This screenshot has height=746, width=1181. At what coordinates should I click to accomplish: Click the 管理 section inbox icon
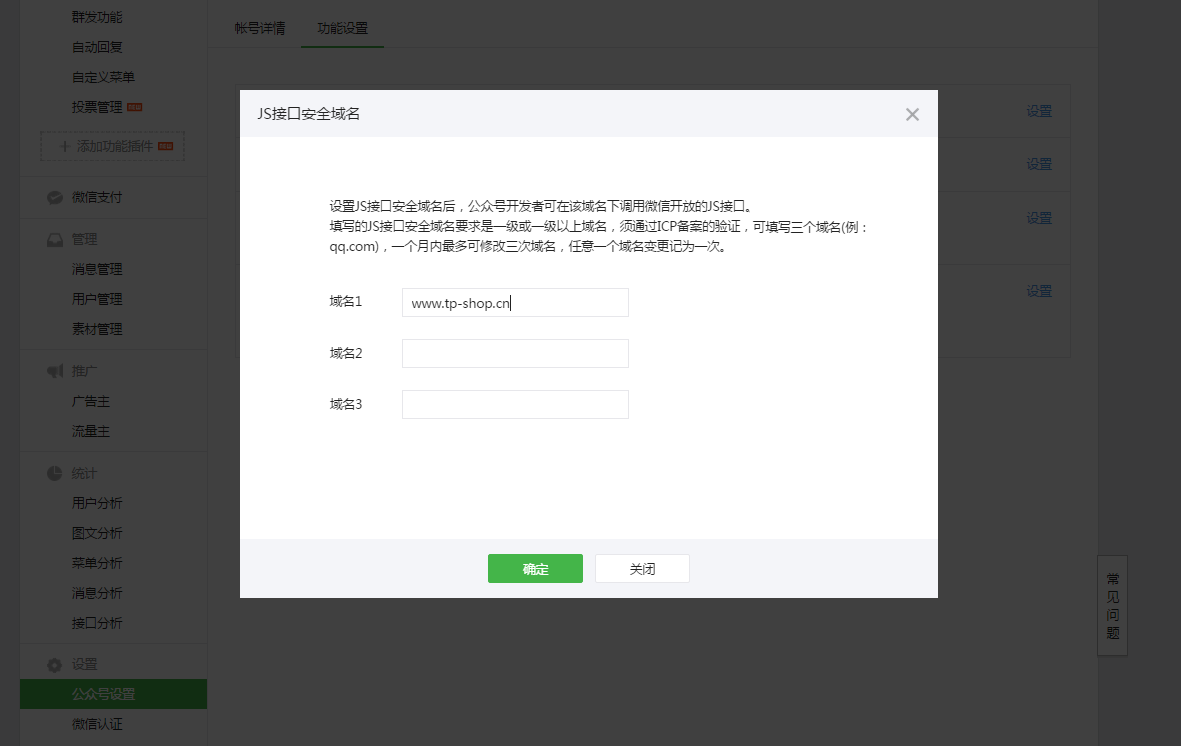coord(55,239)
